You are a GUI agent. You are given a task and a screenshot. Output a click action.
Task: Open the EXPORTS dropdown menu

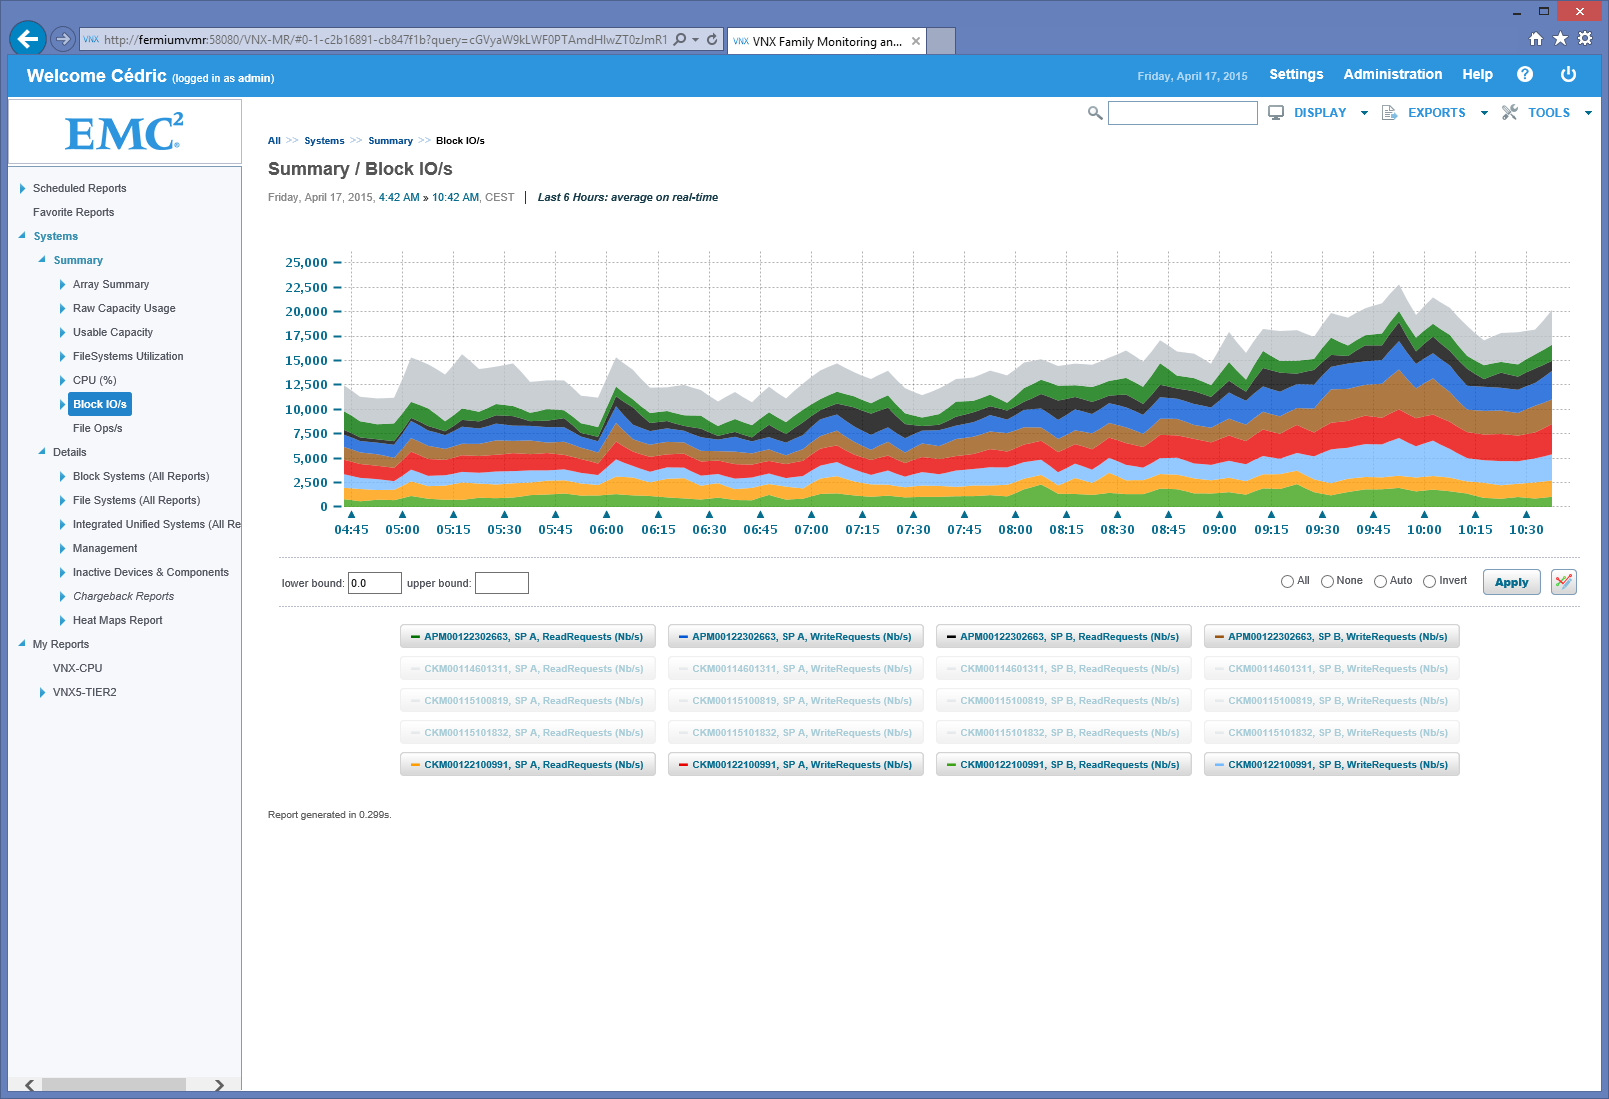click(x=1436, y=113)
